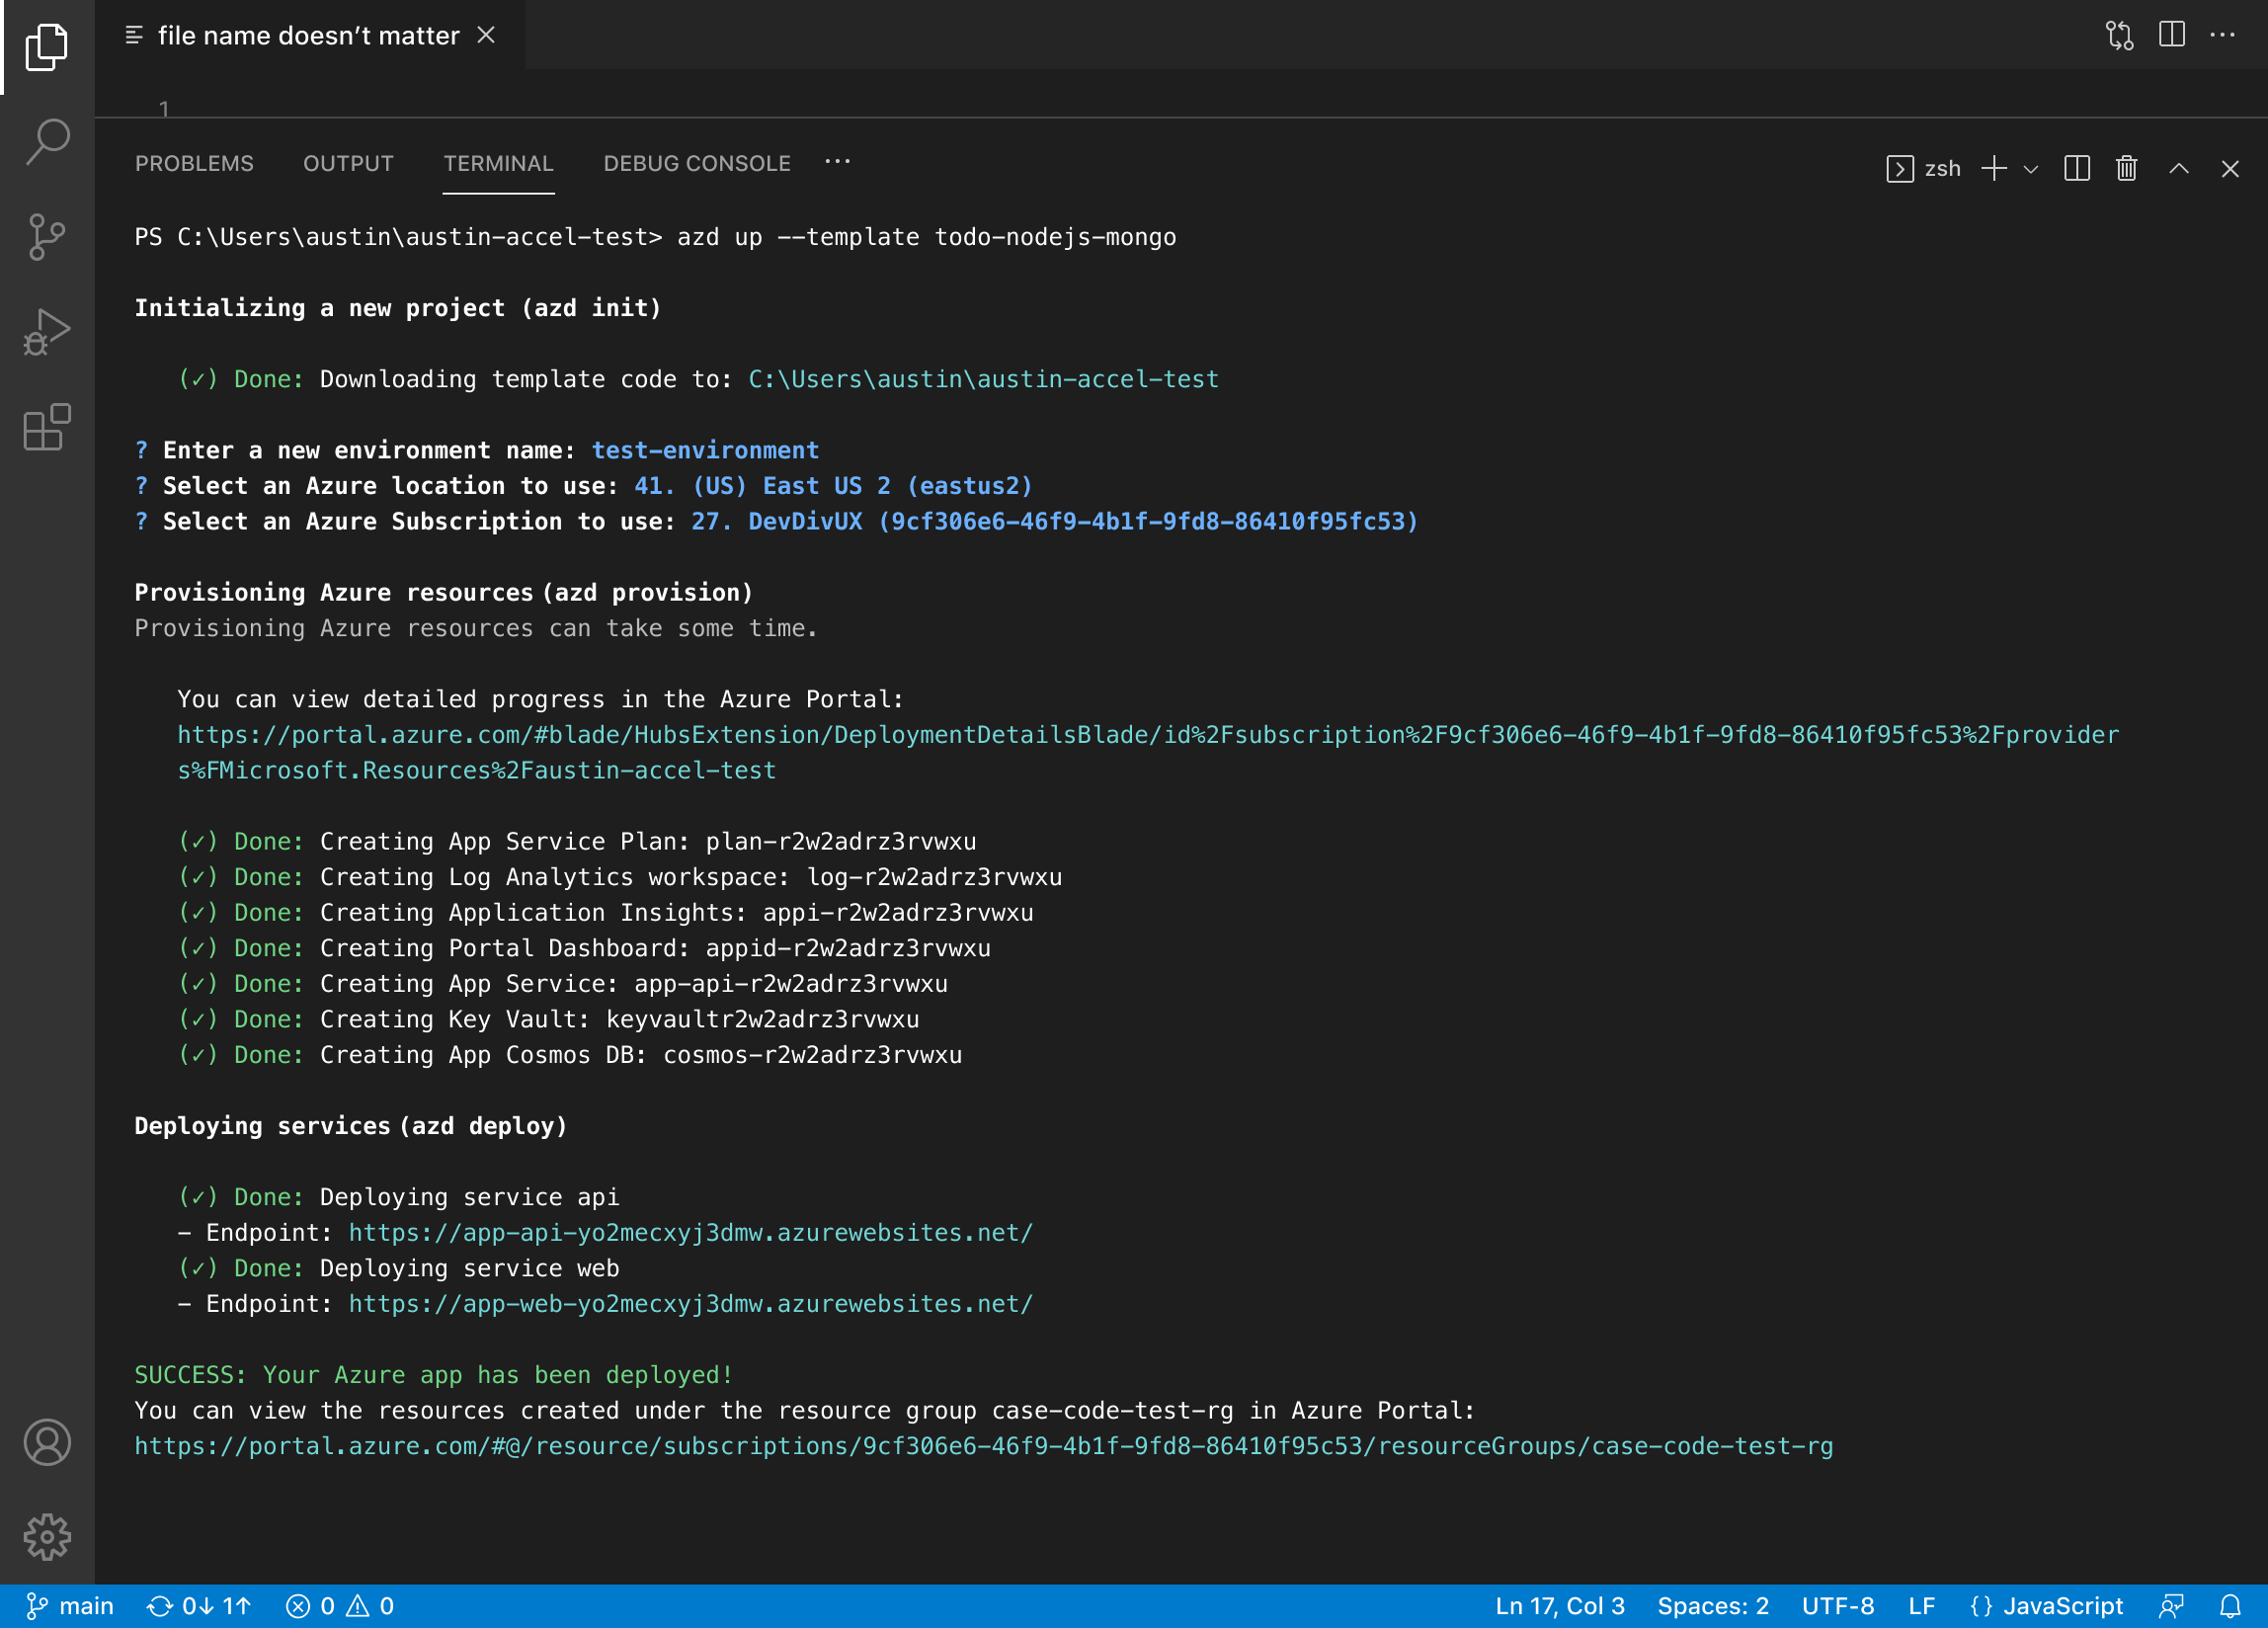Kill the zsh terminal with the trash icon
2268x1628 pixels.
point(2127,169)
